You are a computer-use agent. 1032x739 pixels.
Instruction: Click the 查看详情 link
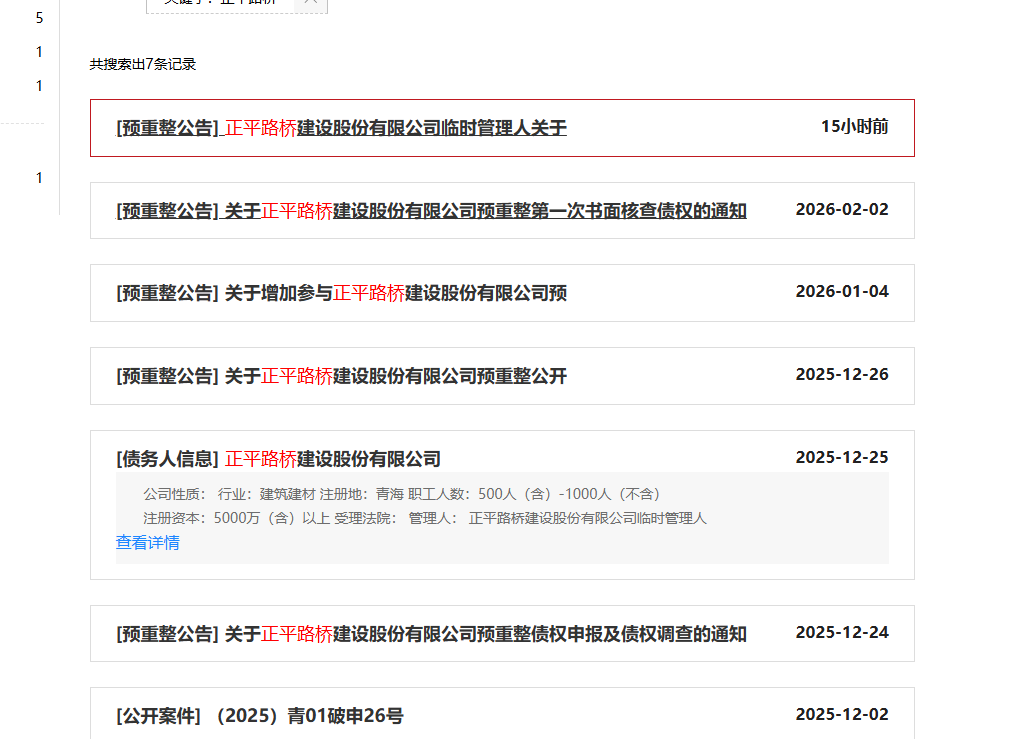[147, 543]
